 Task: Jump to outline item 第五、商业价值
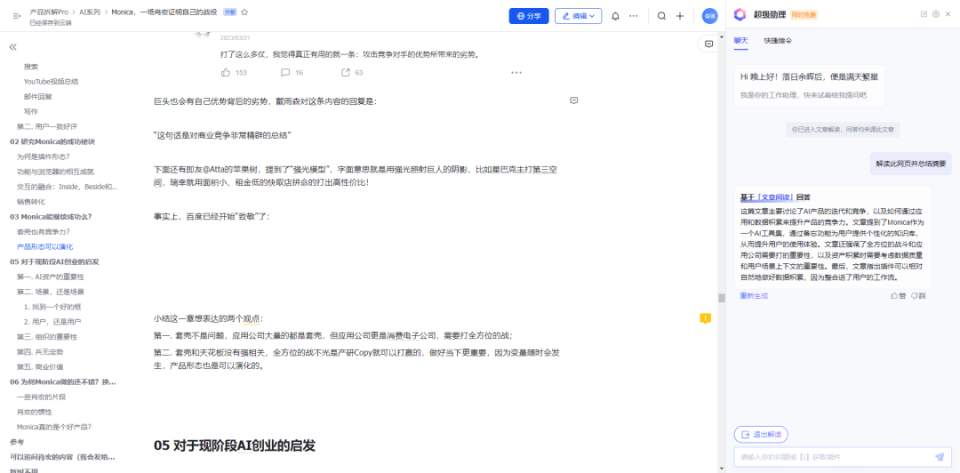[40, 367]
